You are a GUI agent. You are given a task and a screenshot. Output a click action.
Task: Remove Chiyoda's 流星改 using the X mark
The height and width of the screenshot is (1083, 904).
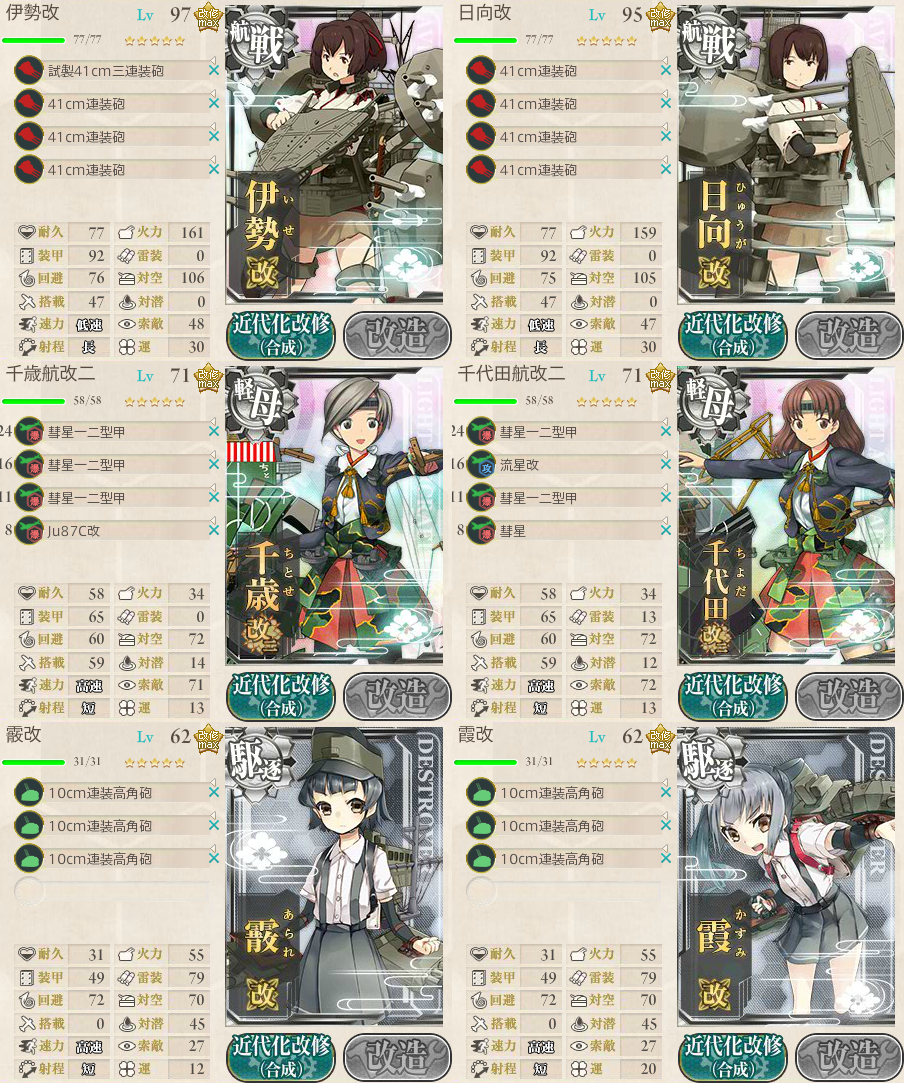(x=666, y=465)
